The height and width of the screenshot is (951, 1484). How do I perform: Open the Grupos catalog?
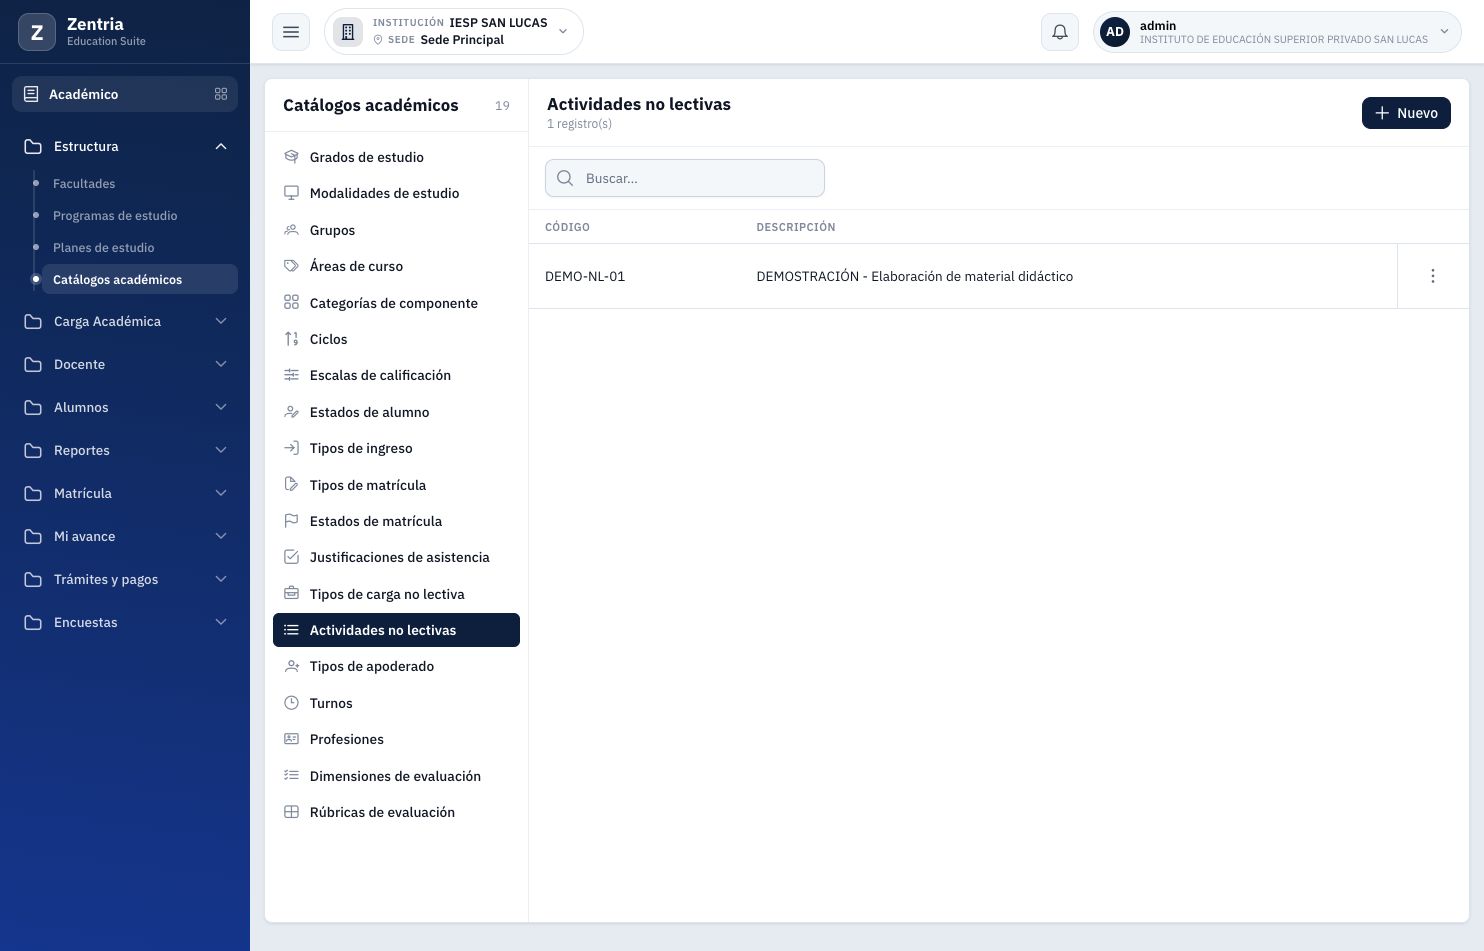[x=396, y=230]
